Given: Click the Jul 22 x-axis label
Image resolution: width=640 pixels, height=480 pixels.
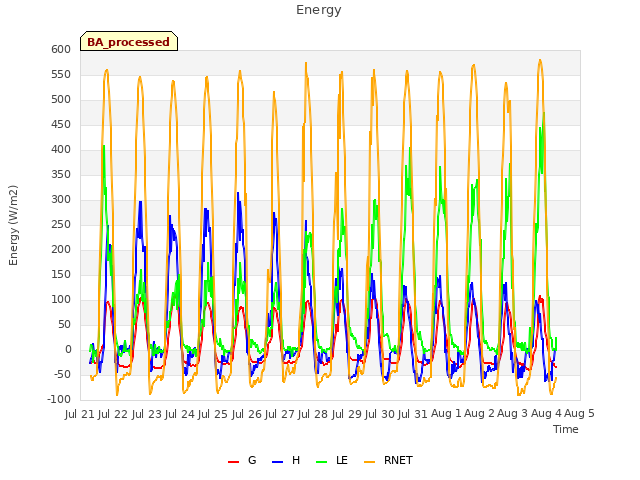Looking at the screenshot, I should (x=113, y=414).
